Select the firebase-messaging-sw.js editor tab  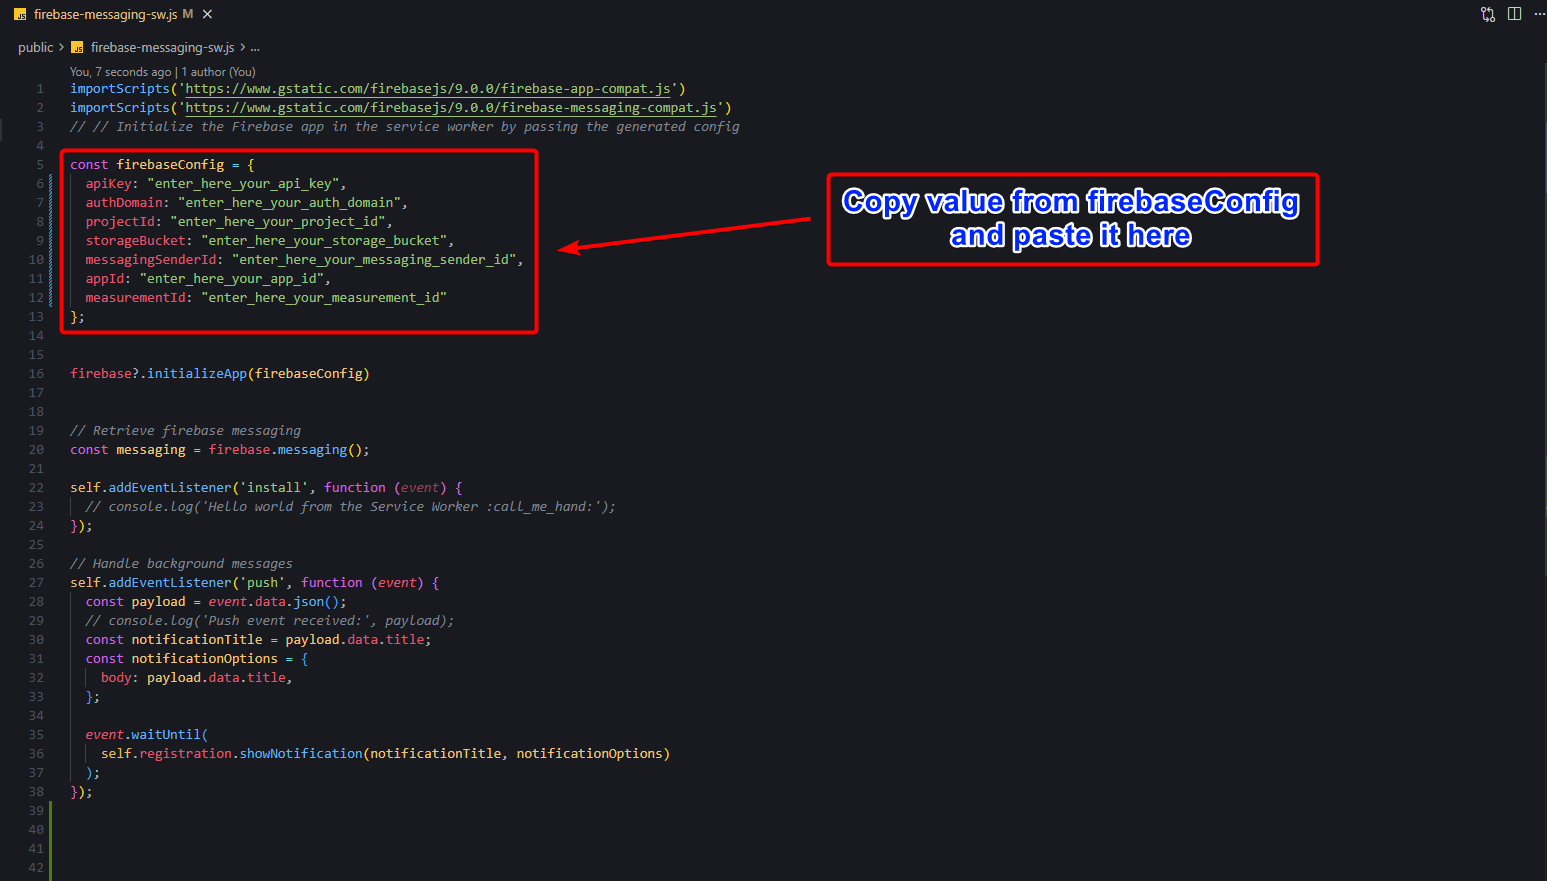pyautogui.click(x=105, y=14)
